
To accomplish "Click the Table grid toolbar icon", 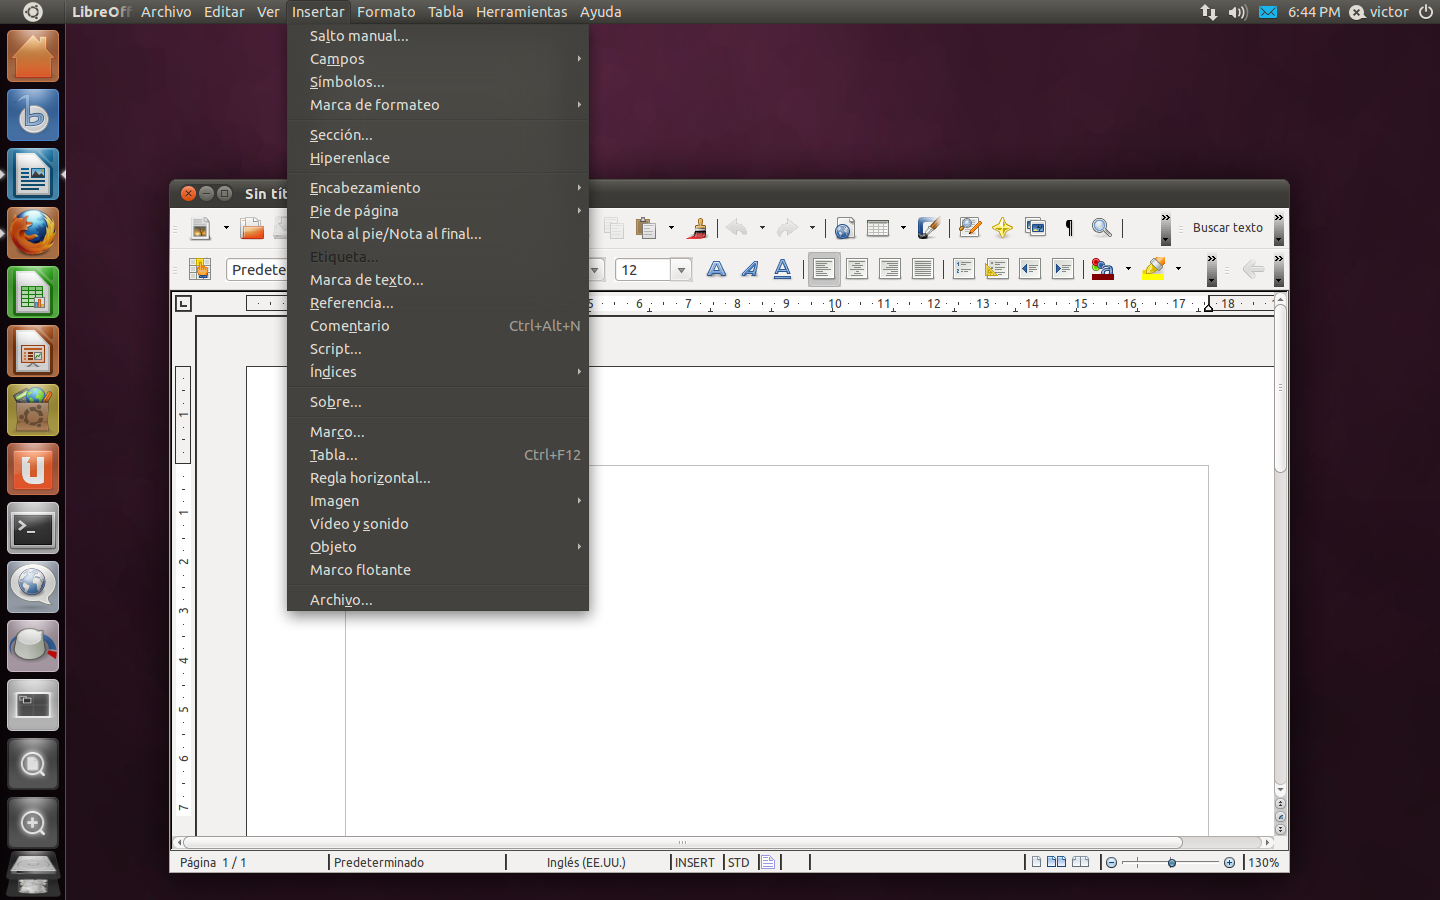I will pyautogui.click(x=878, y=228).
